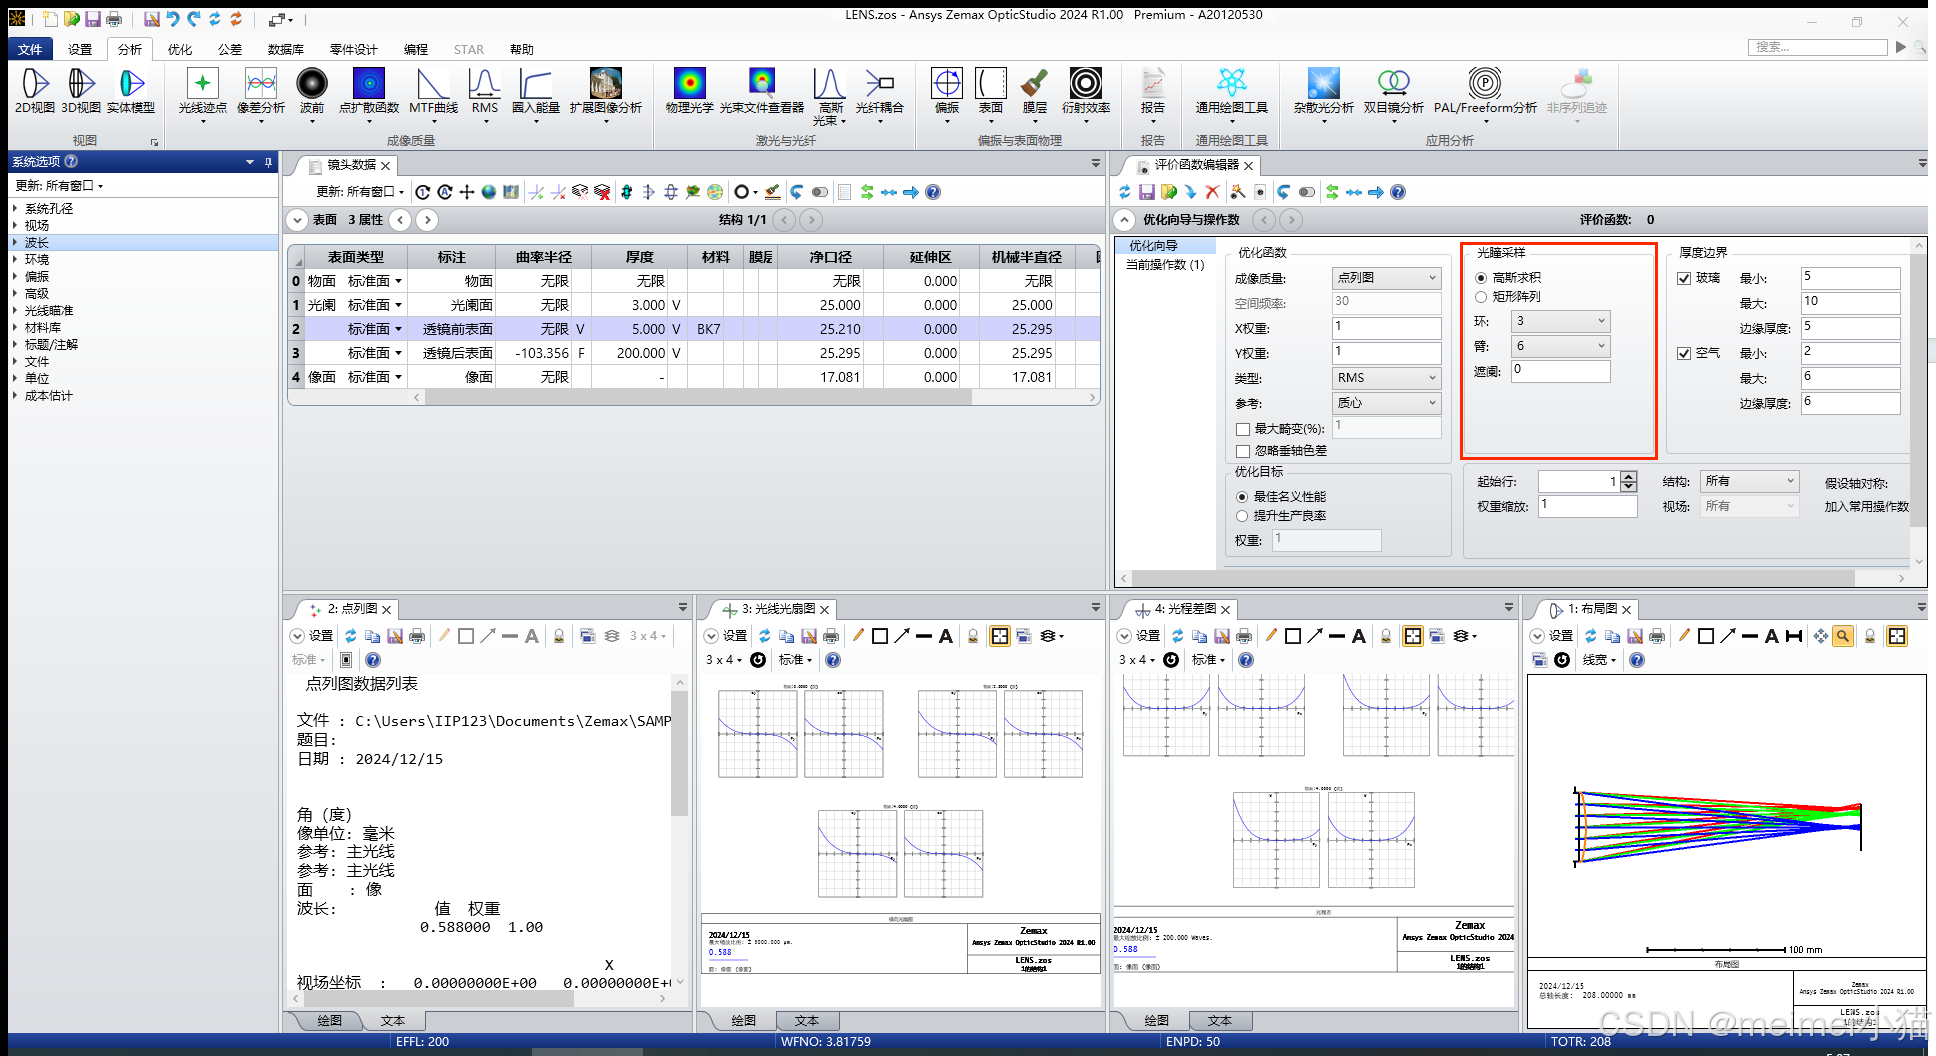Image resolution: width=1936 pixels, height=1056 pixels.
Task: Collapse the 优化向导与操作数 section
Action: [1125, 220]
